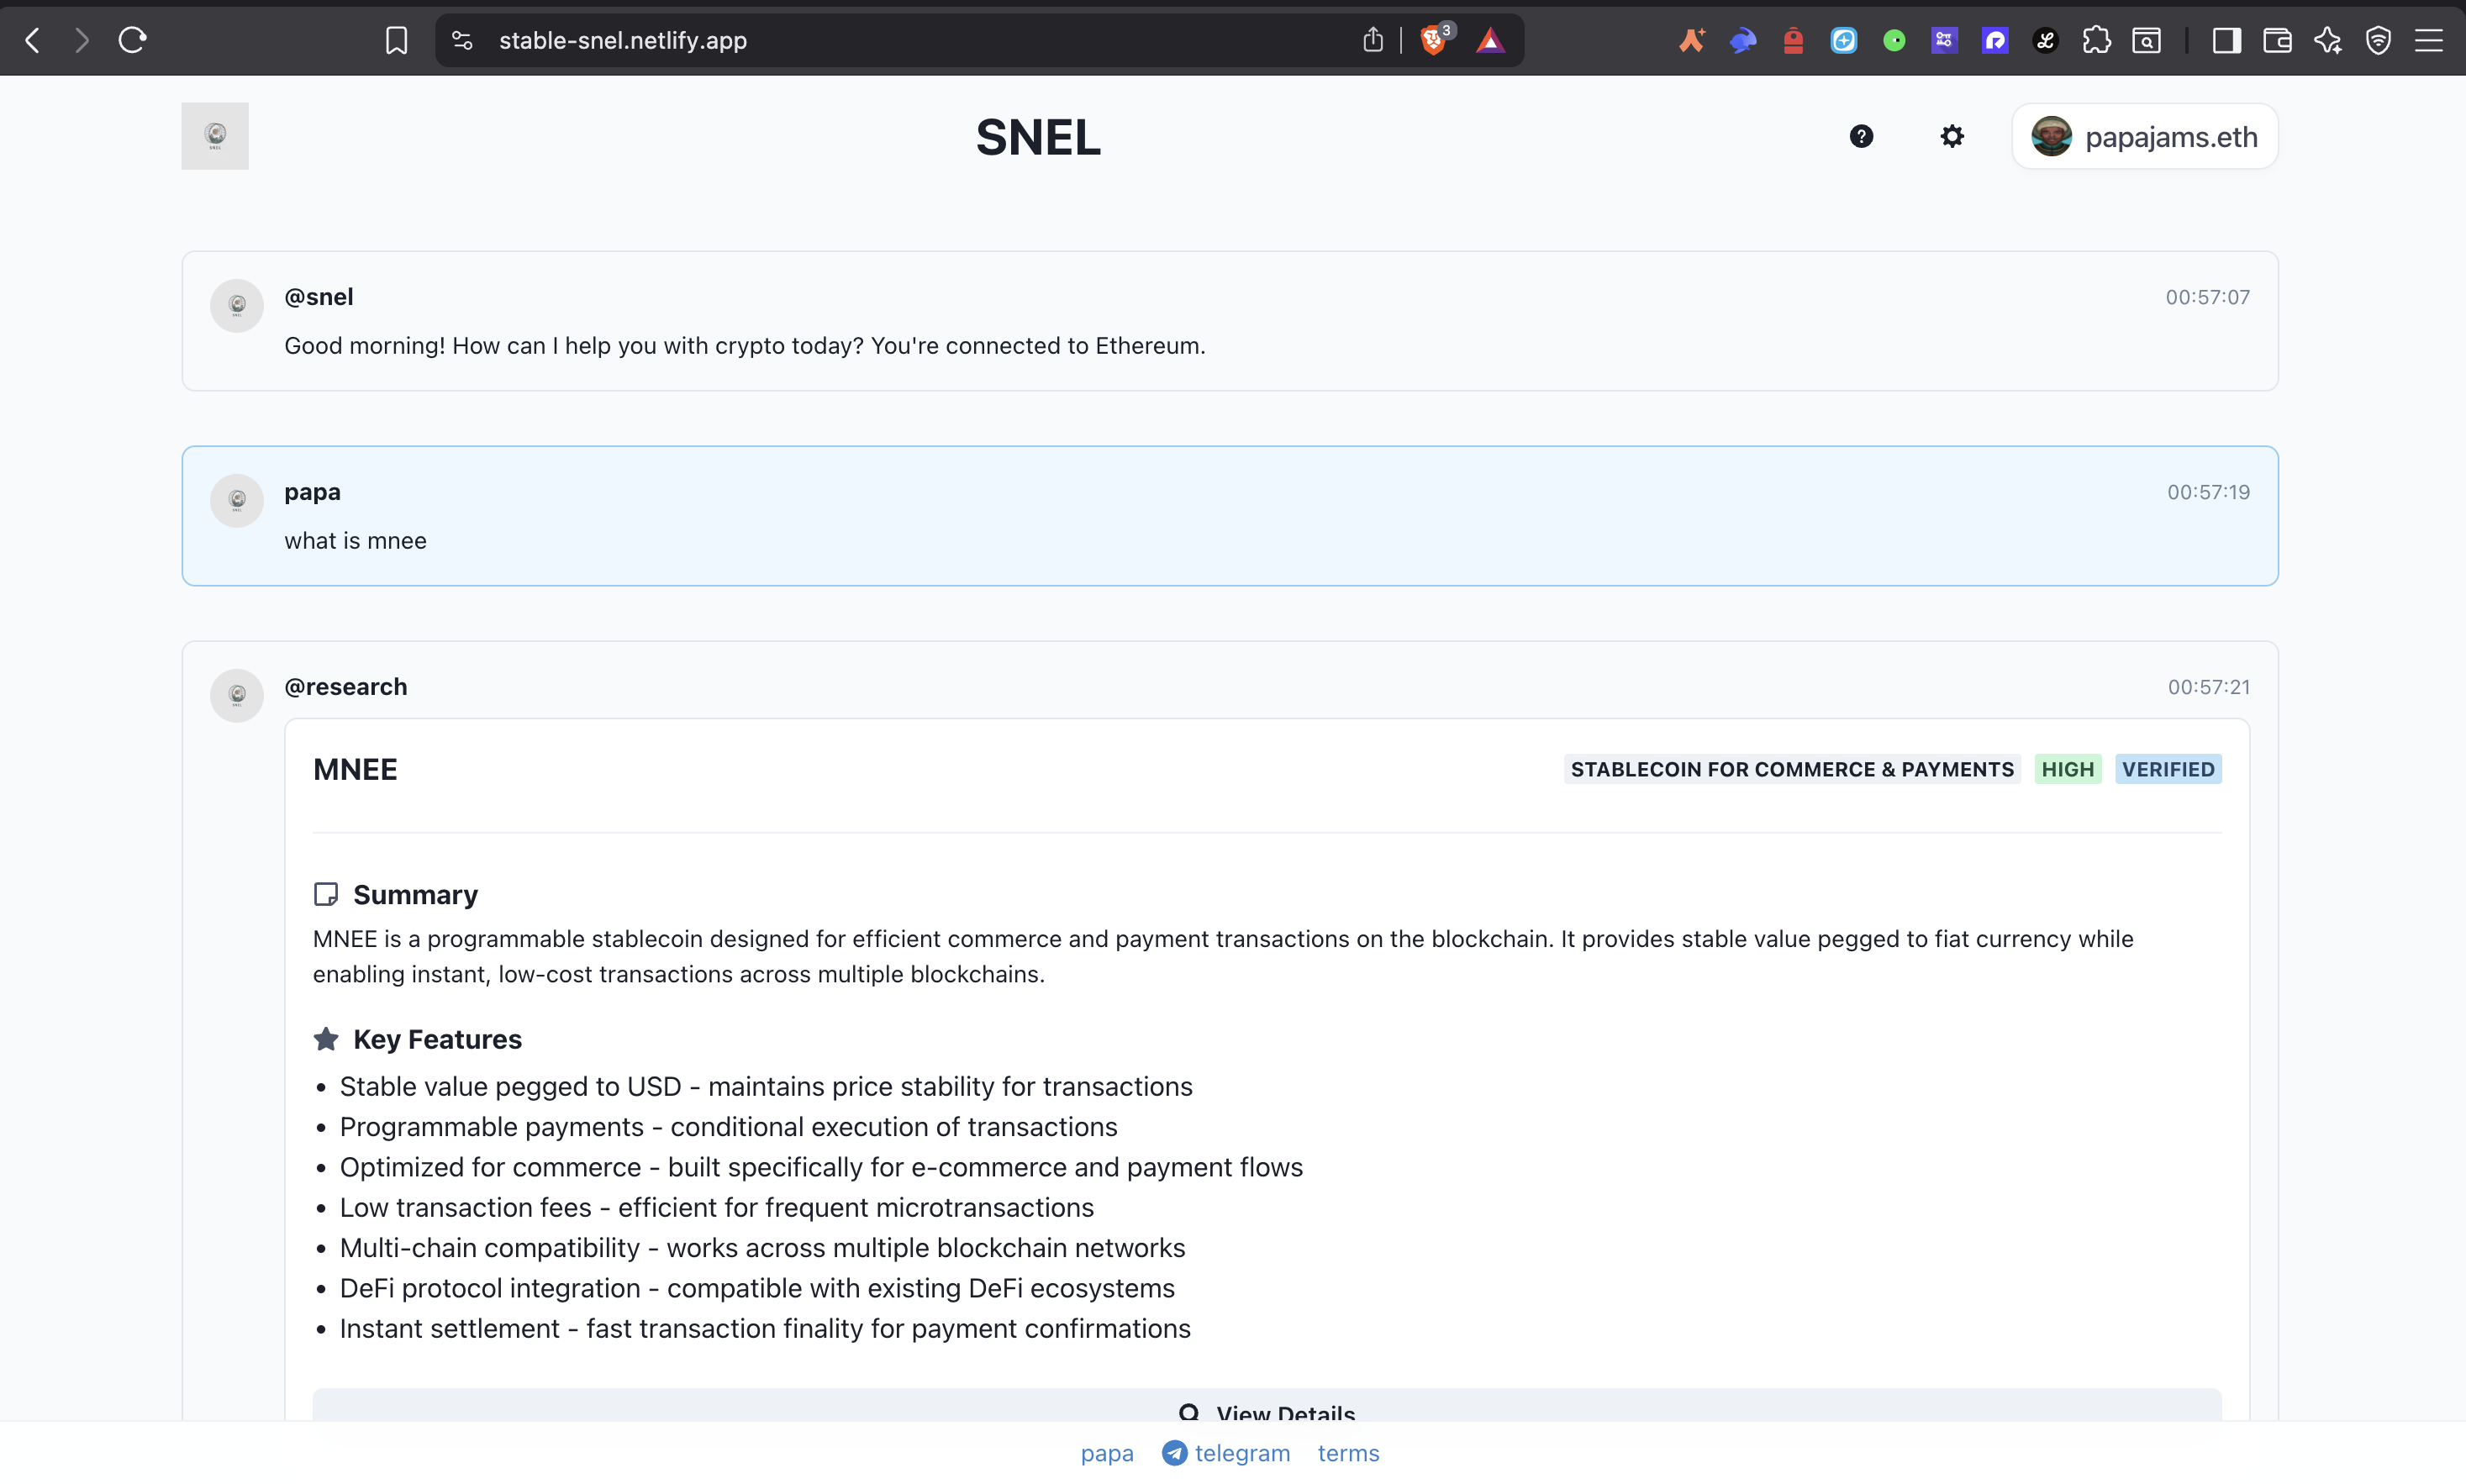The image size is (2466, 1484).
Task: Bookmark this page with the bookmark icon
Action: pyautogui.click(x=396, y=40)
